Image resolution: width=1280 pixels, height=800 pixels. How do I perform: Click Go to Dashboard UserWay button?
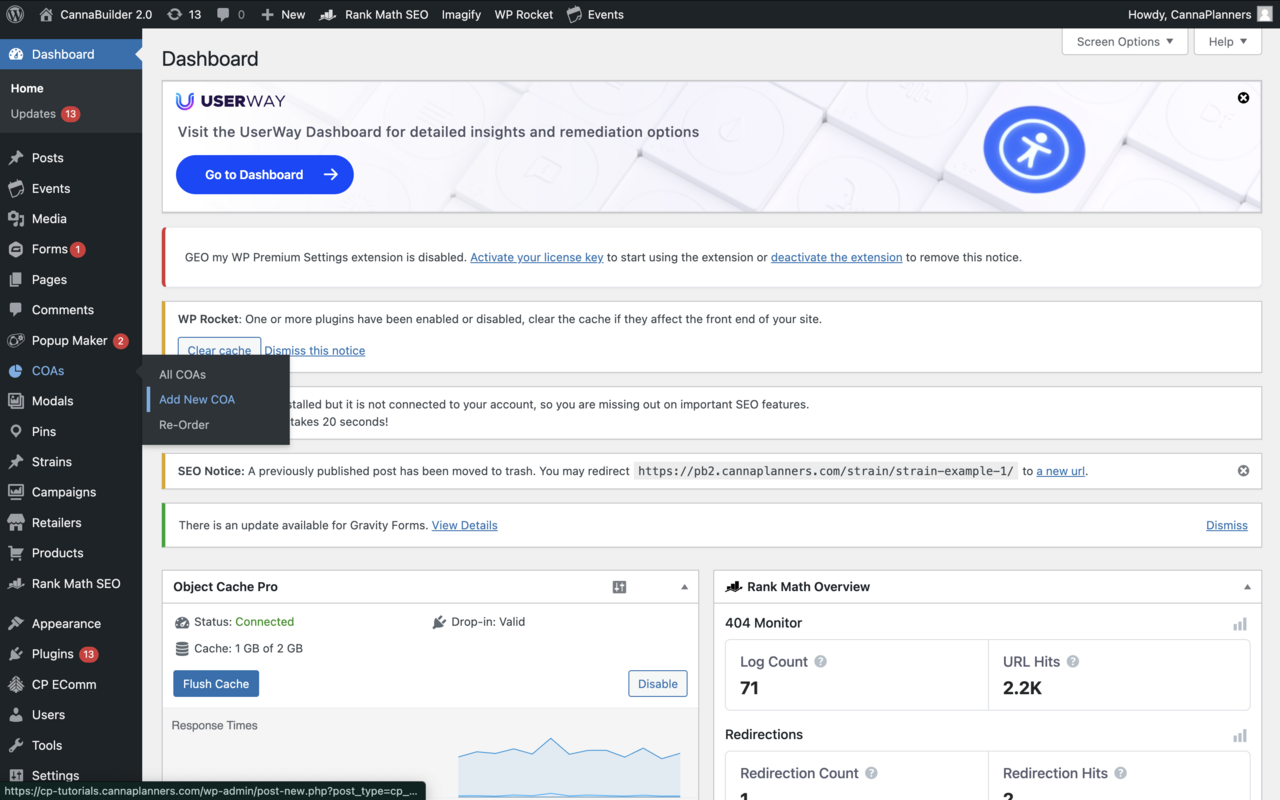click(265, 174)
